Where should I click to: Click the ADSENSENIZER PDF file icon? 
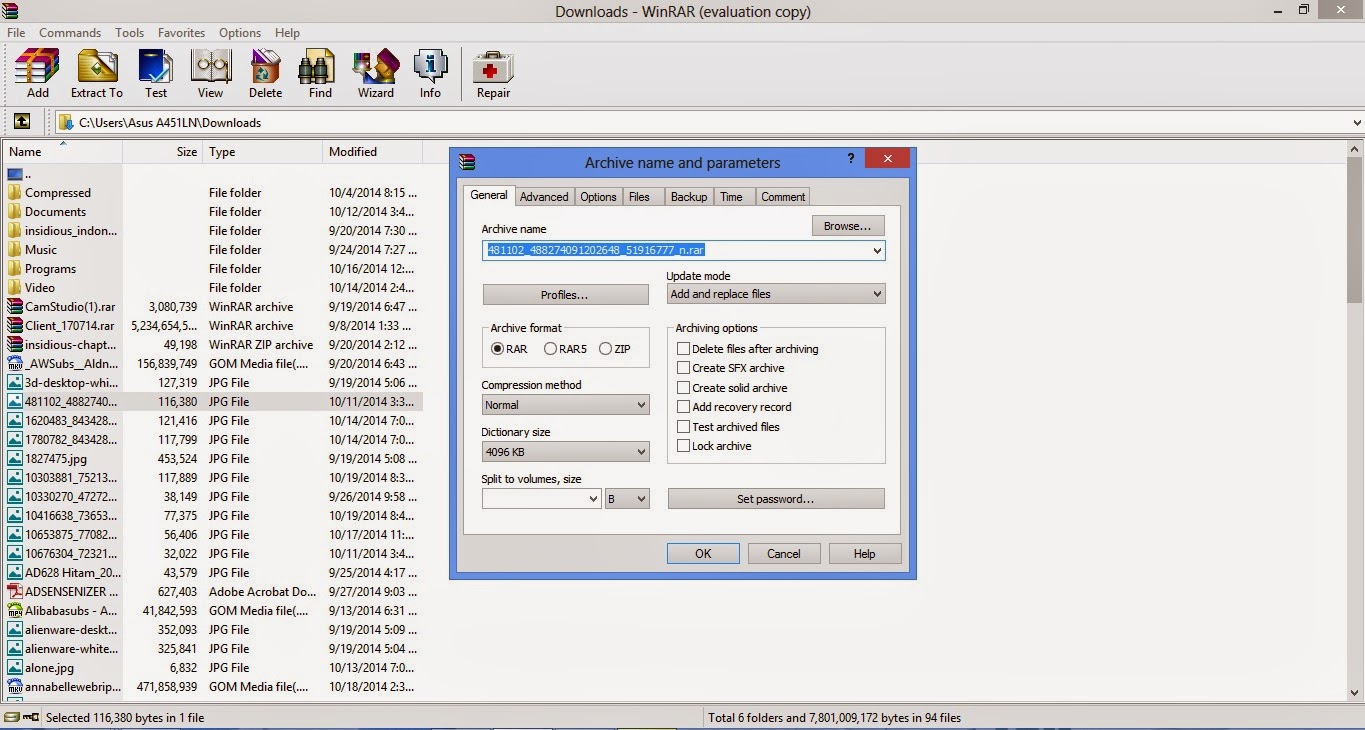(x=15, y=592)
